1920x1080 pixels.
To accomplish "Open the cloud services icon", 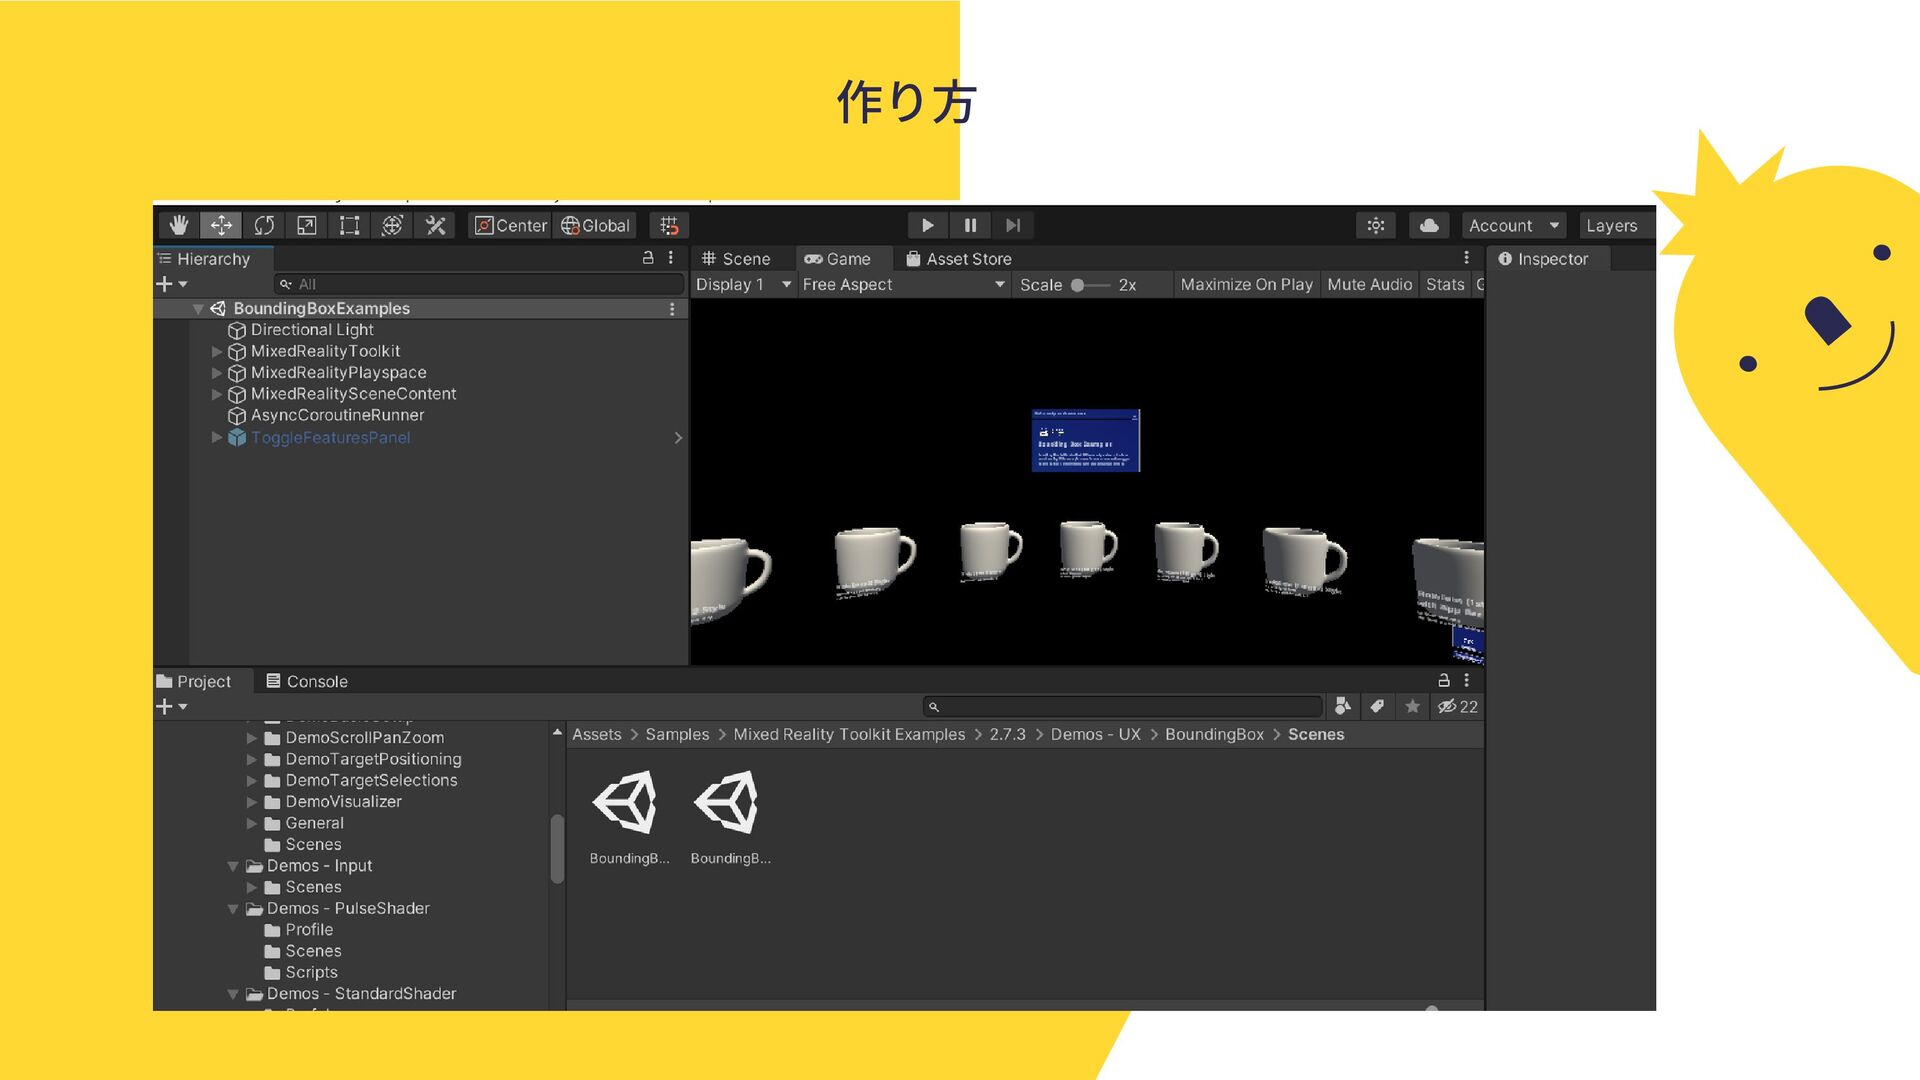I will pos(1429,226).
